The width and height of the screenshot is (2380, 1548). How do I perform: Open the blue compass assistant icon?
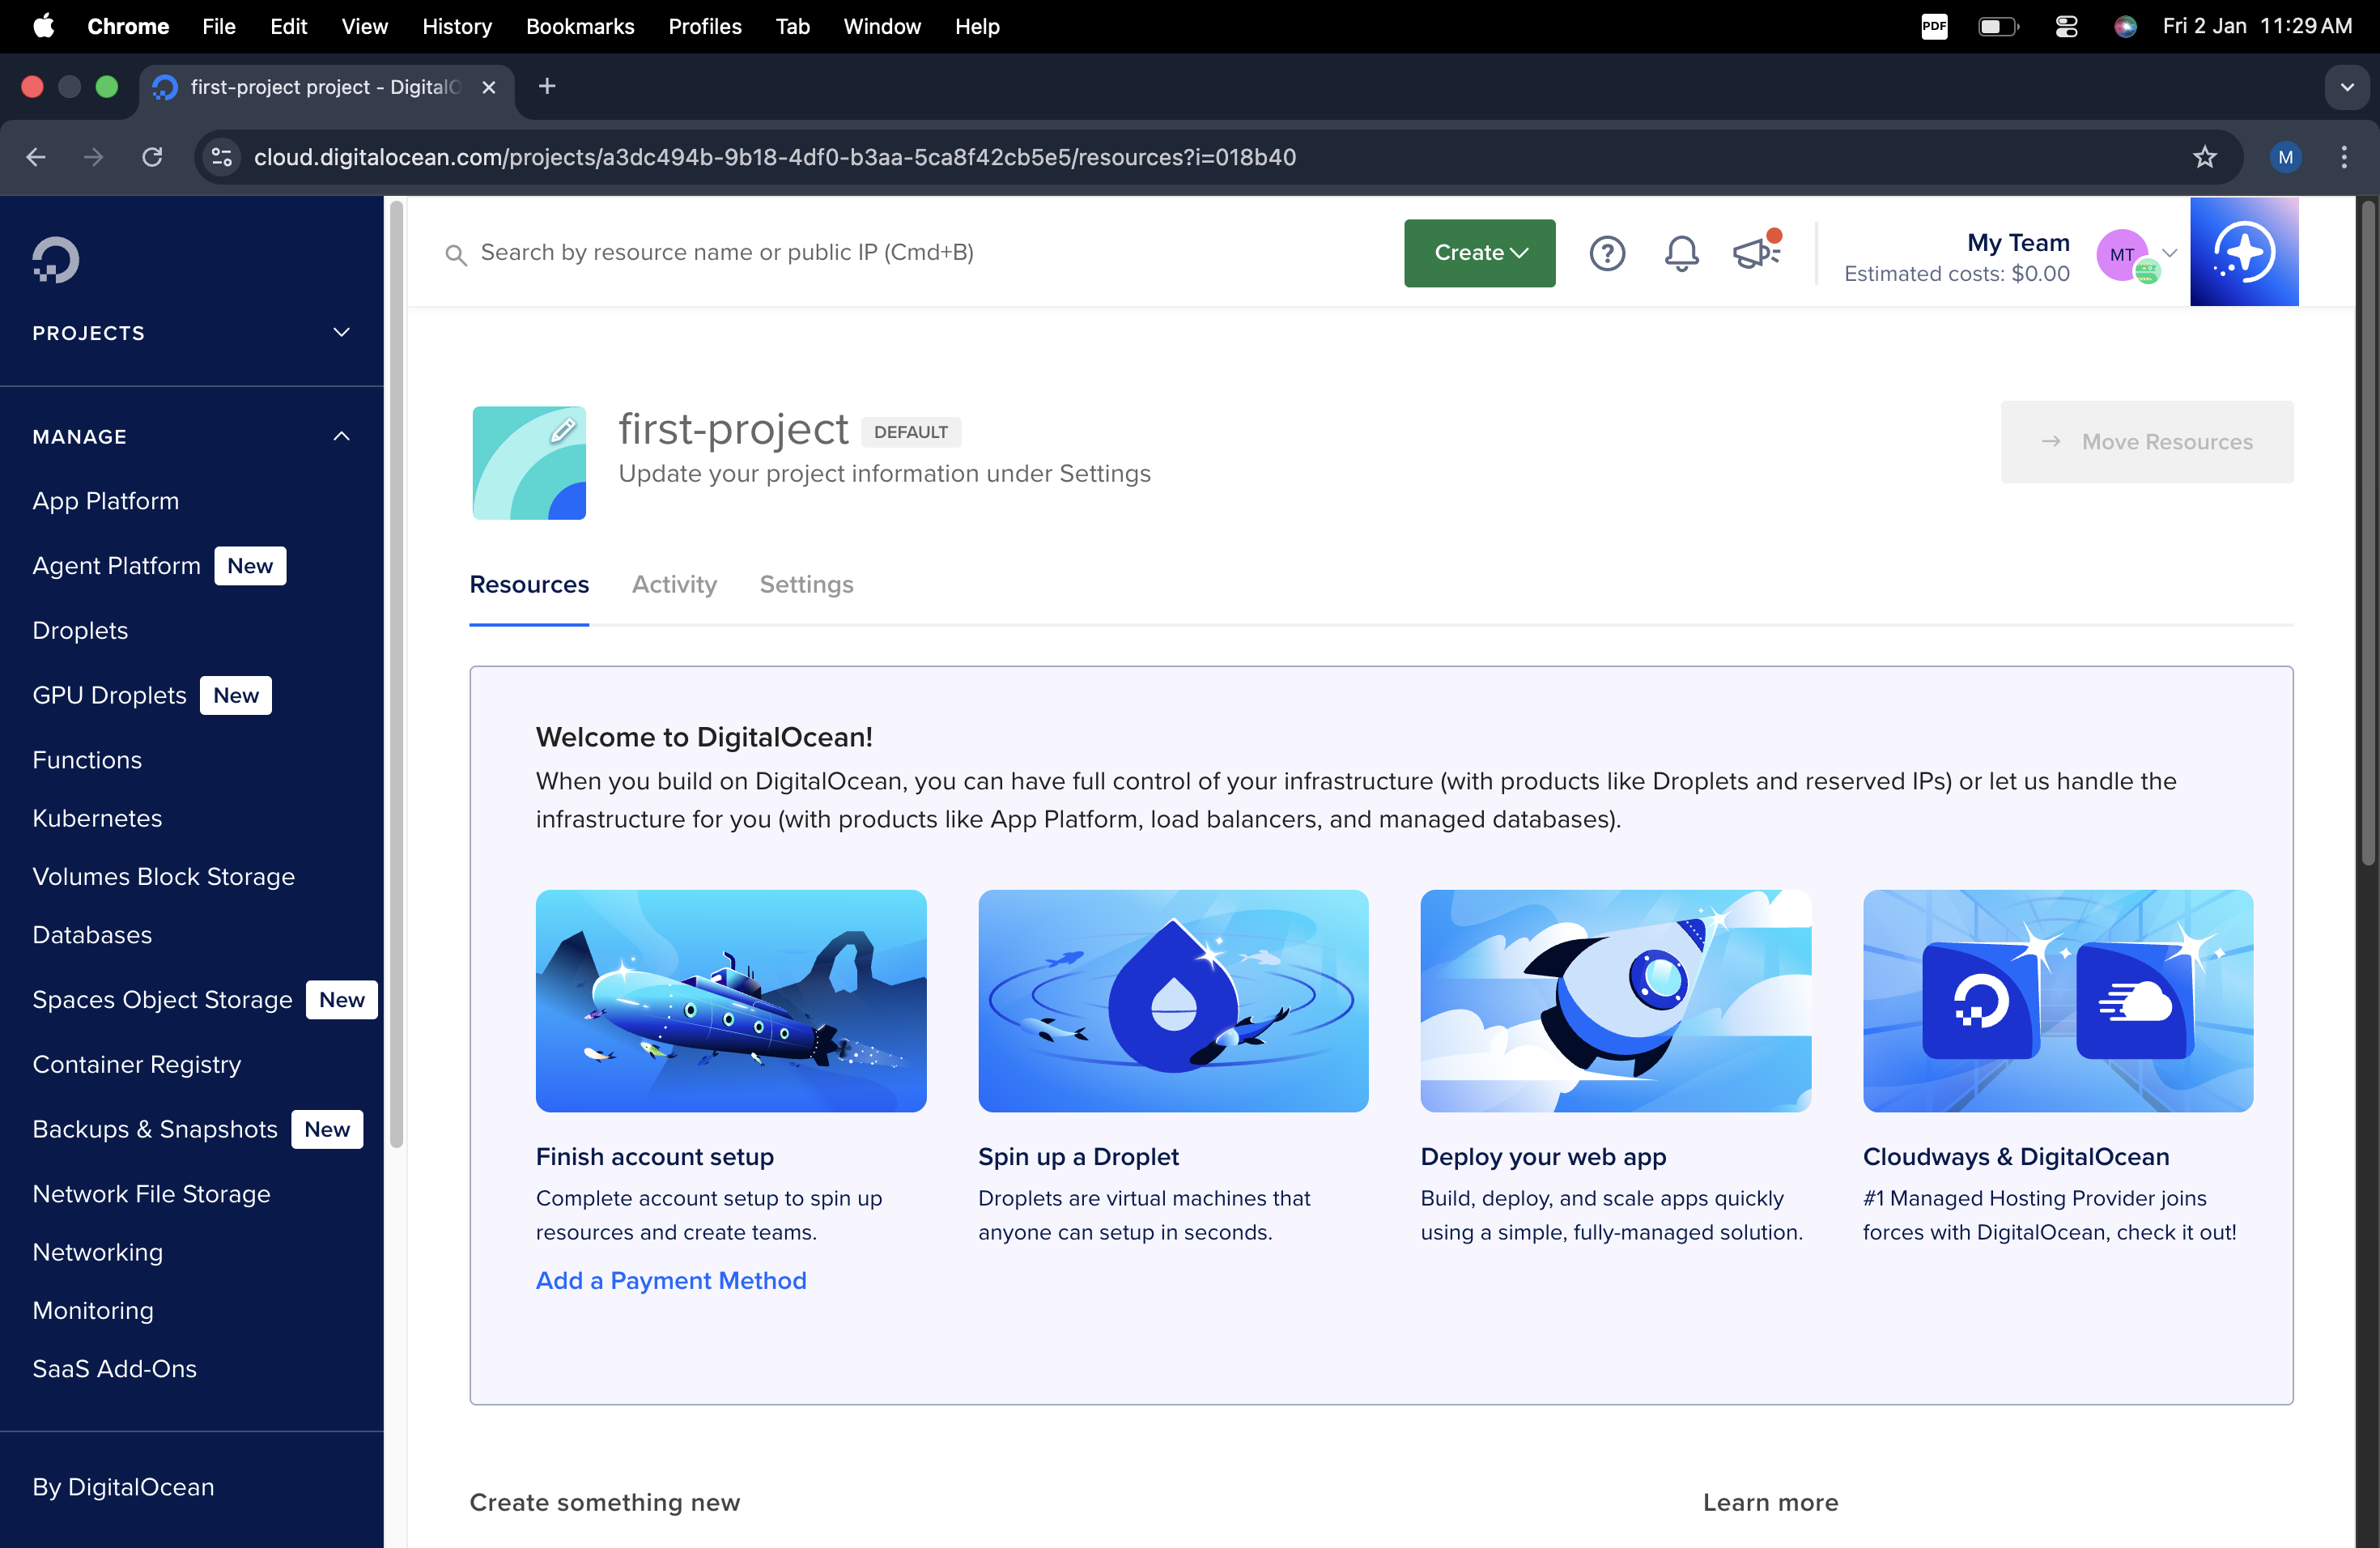pyautogui.click(x=2243, y=252)
